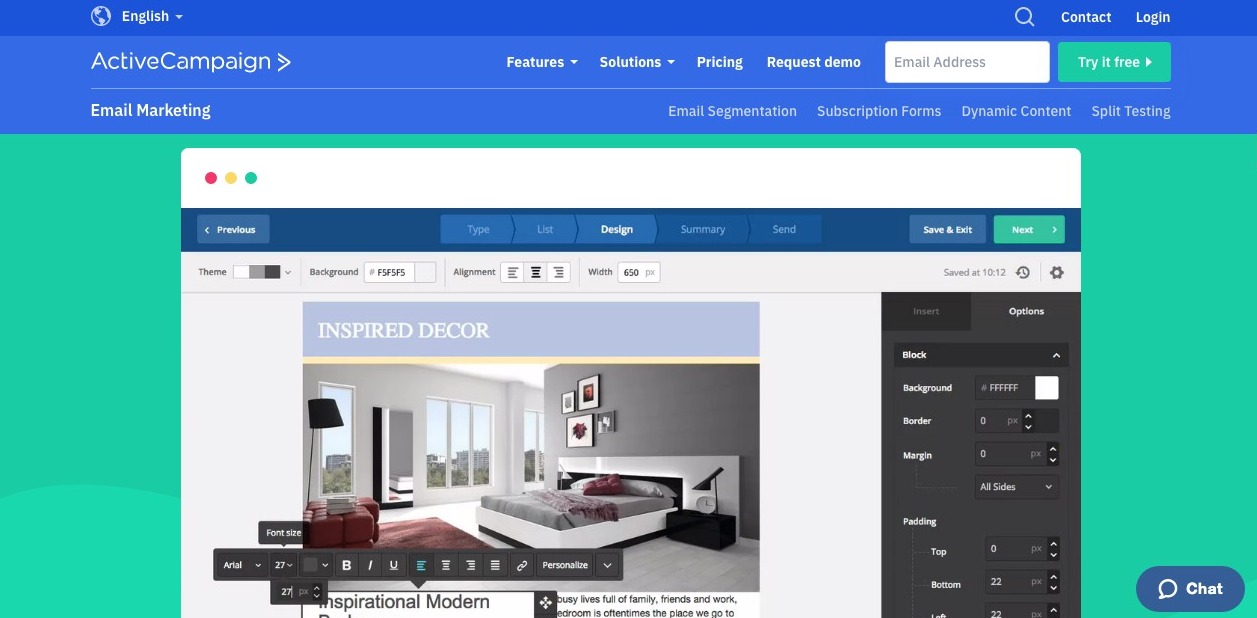1257x618 pixels.
Task: Open the Theme selector dropdown
Action: click(x=262, y=272)
